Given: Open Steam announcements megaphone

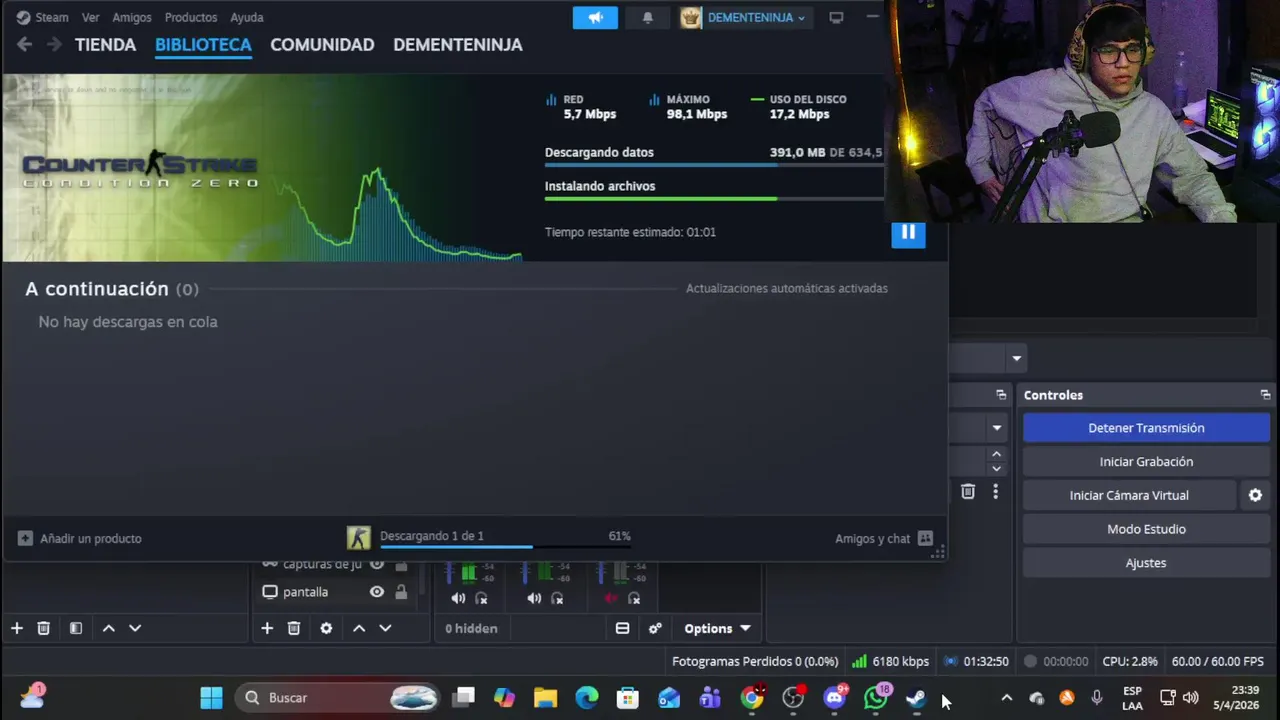Looking at the screenshot, I should coord(595,17).
